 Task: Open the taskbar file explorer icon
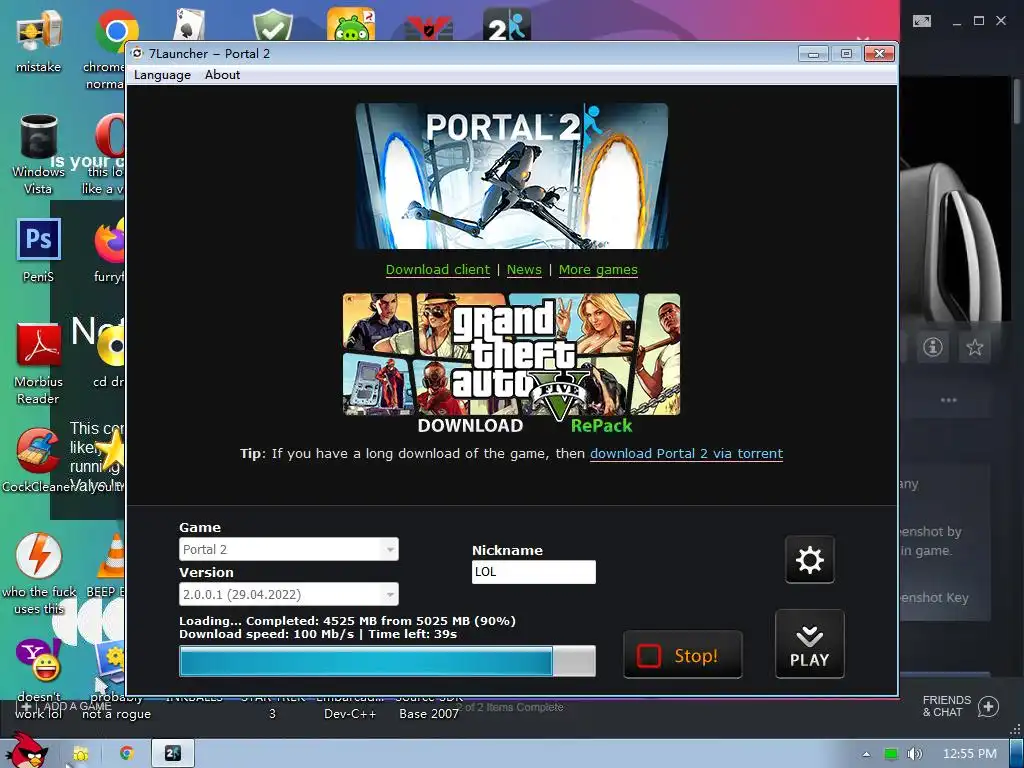(x=80, y=754)
